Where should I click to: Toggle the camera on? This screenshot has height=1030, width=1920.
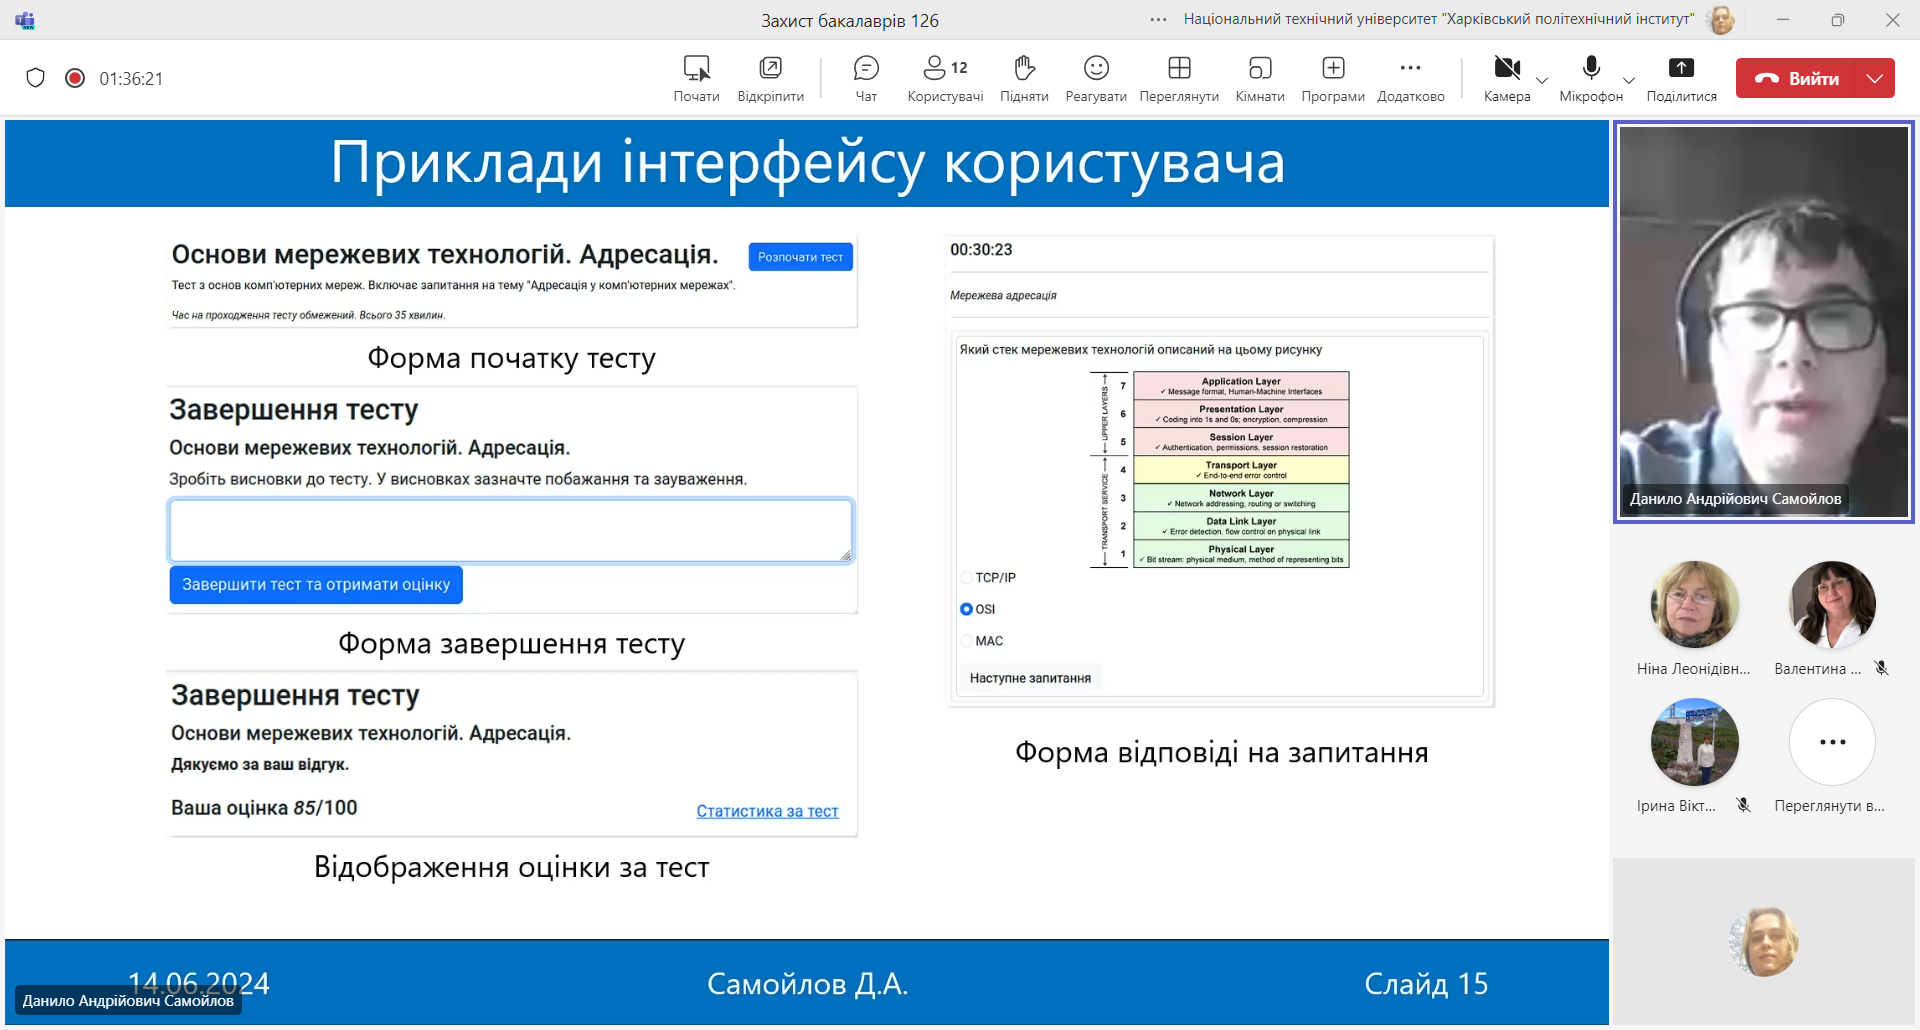[1506, 78]
